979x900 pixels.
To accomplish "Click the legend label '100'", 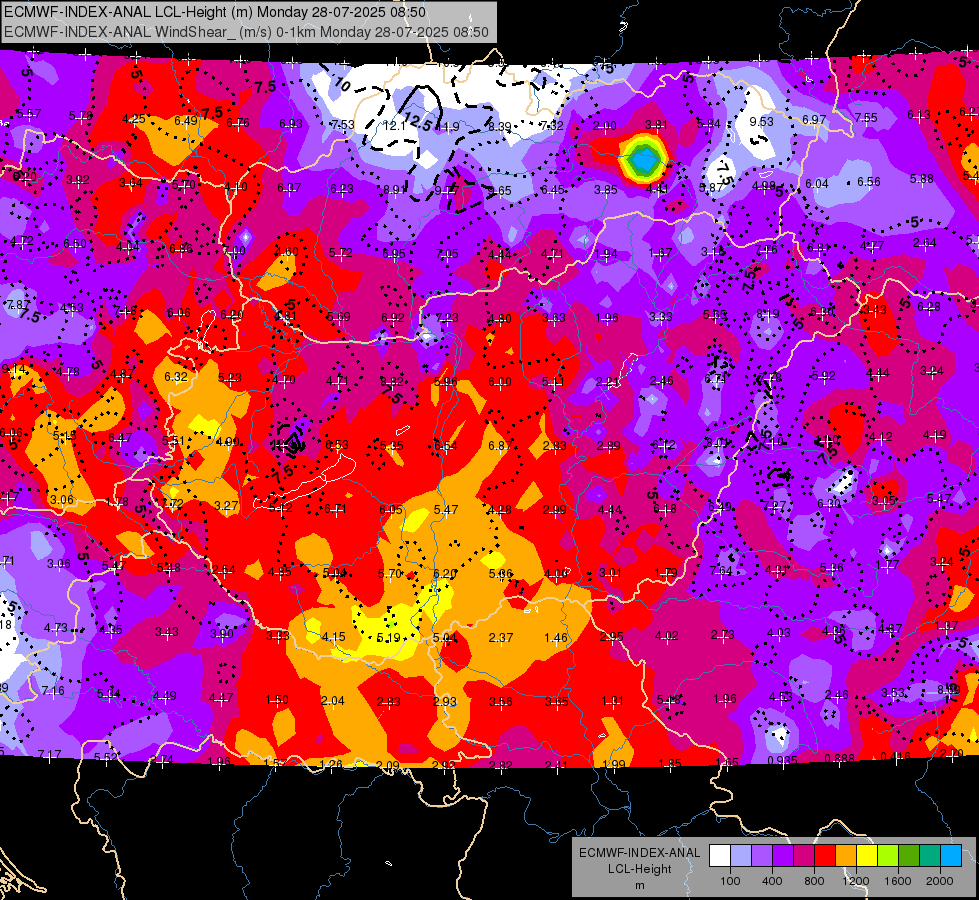I will [x=731, y=881].
